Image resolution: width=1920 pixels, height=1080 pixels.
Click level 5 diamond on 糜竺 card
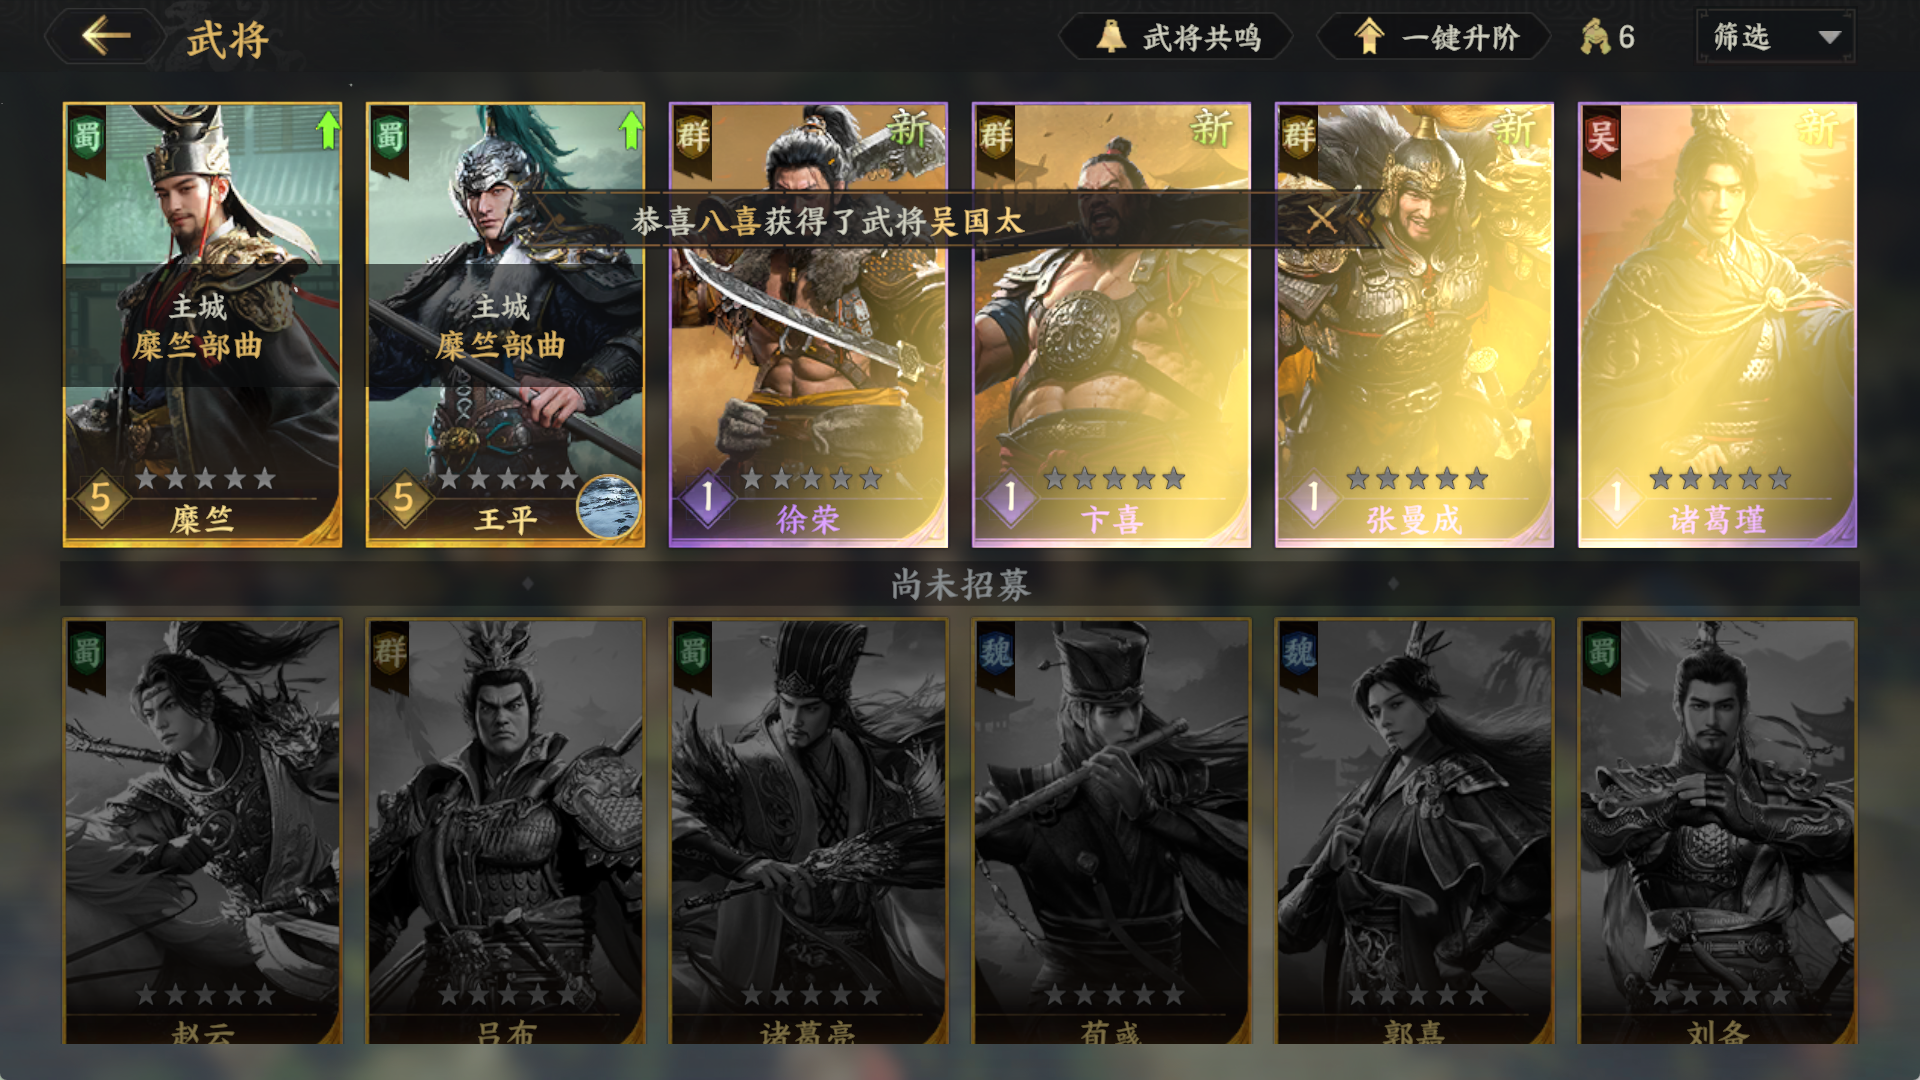pyautogui.click(x=100, y=498)
